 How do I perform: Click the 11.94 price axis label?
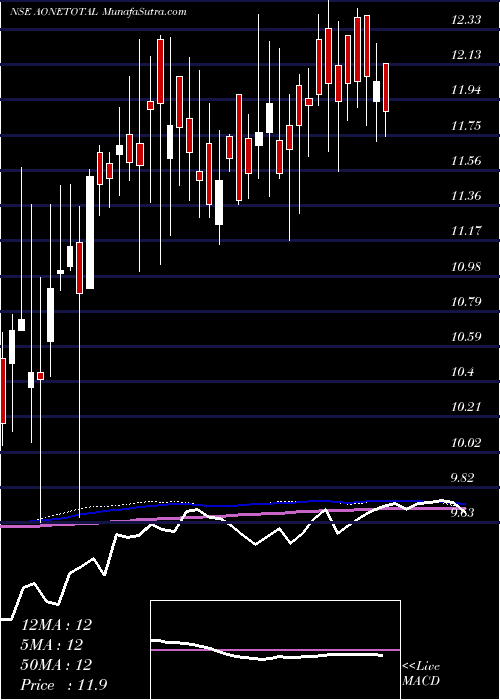466,90
